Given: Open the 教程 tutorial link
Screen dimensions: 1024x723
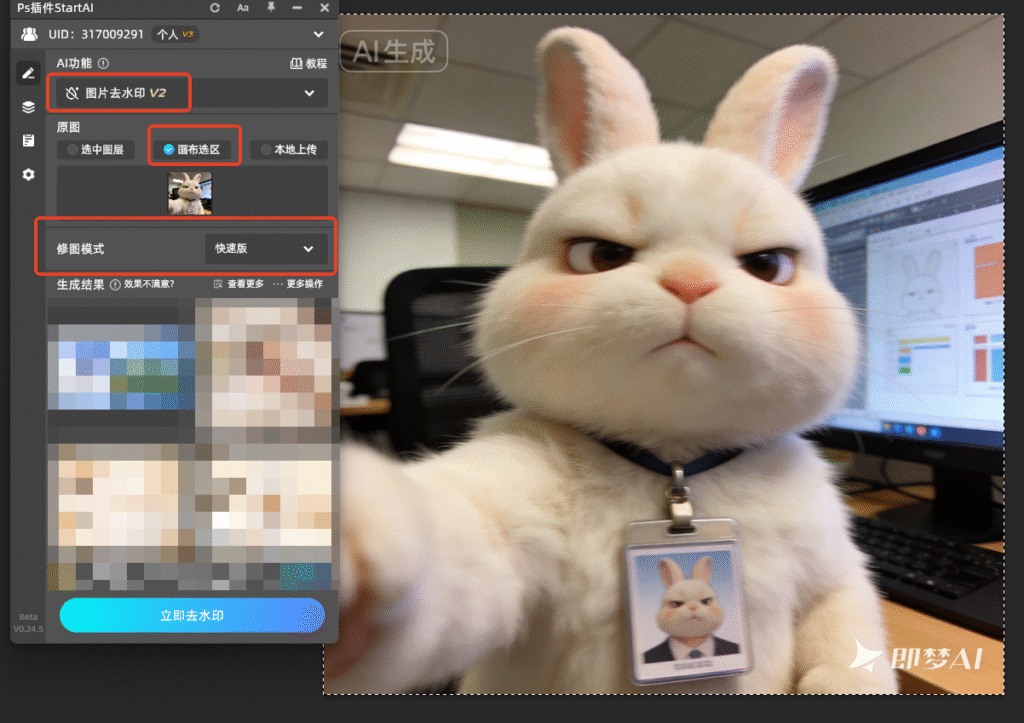Looking at the screenshot, I should pos(308,63).
